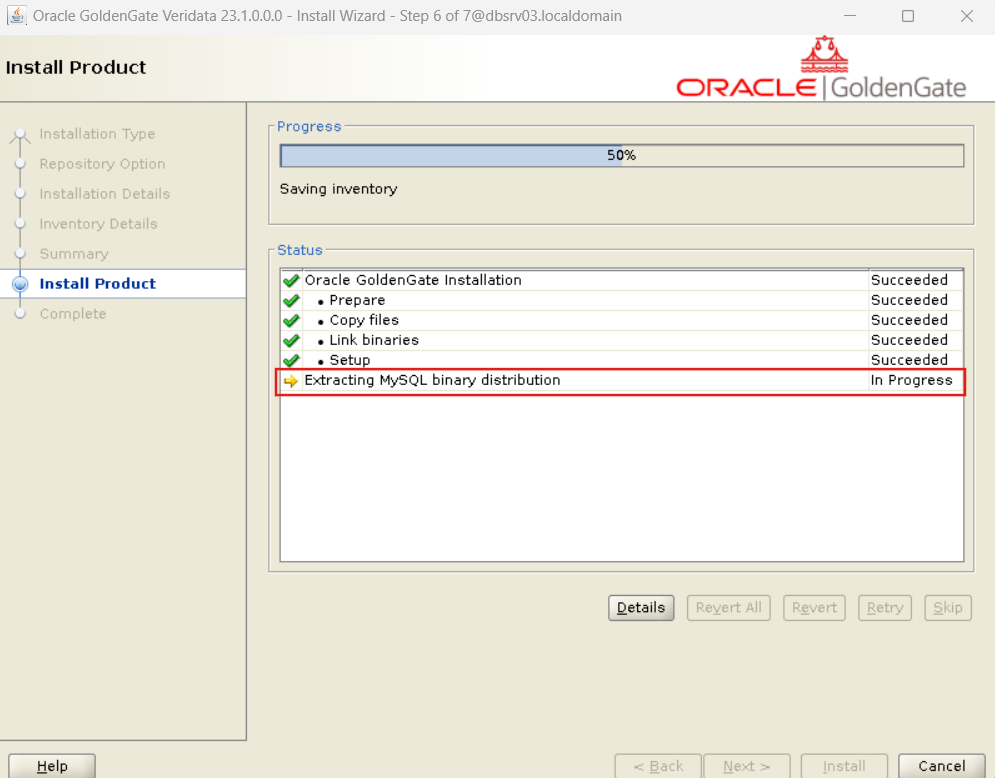This screenshot has height=778, width=995.
Task: Minimize the Install Wizard window
Action: click(850, 16)
